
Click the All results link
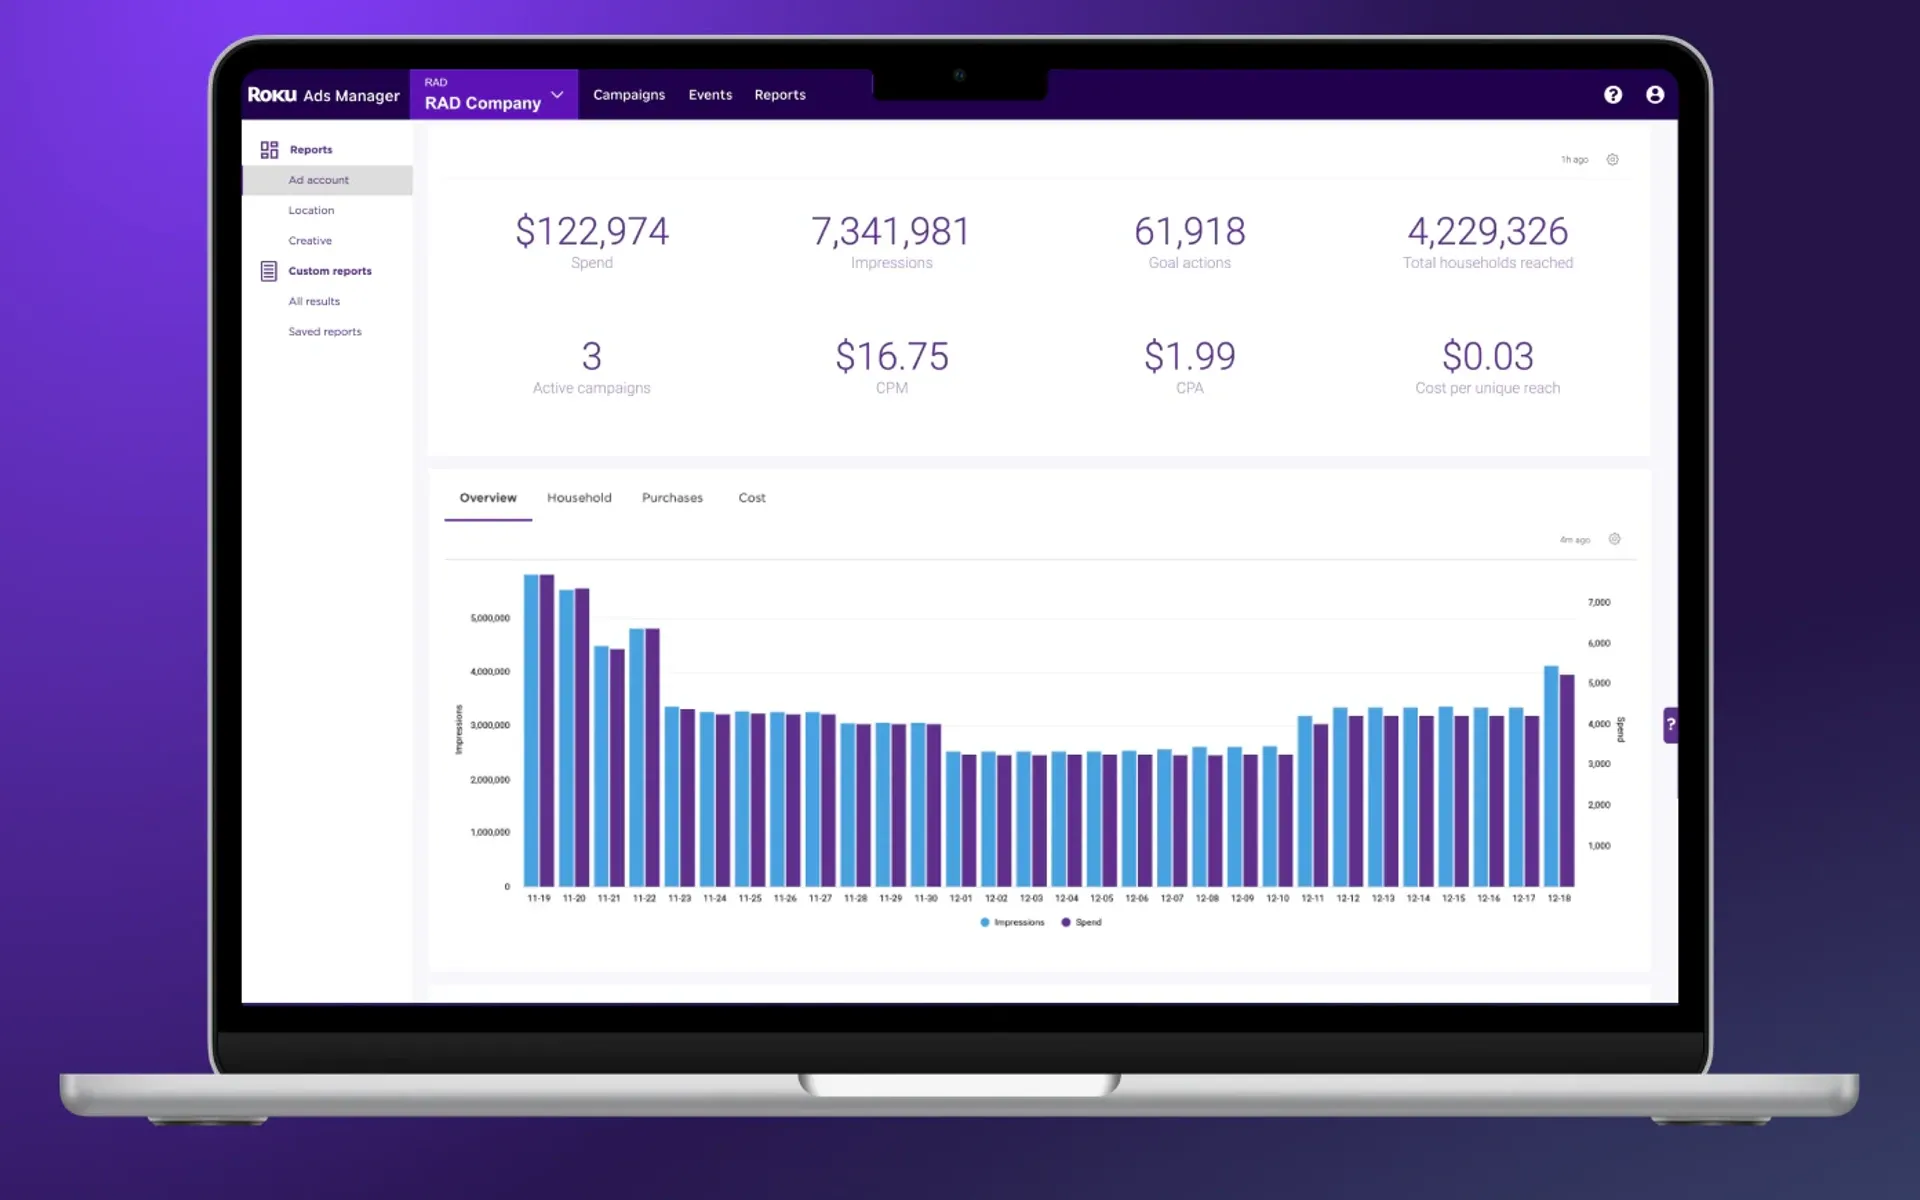(314, 300)
